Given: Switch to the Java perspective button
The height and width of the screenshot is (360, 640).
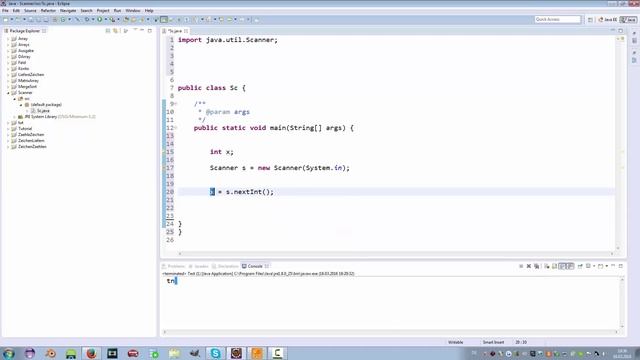Looking at the screenshot, I should [629, 19].
